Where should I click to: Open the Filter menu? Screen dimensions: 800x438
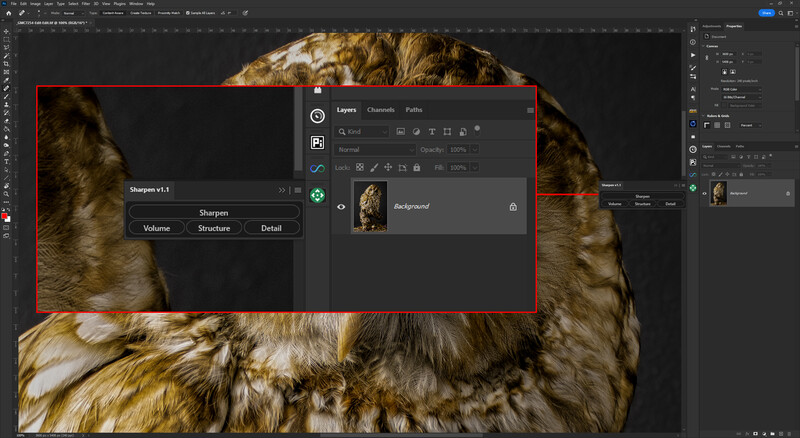coord(86,4)
